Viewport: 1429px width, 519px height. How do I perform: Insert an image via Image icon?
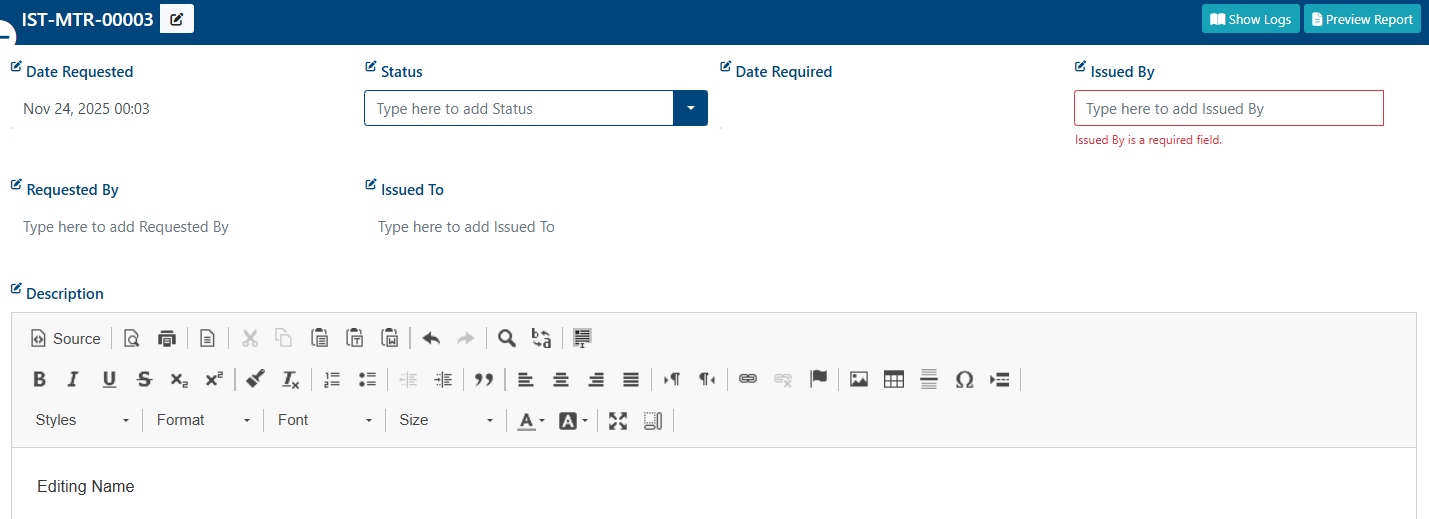coord(858,380)
